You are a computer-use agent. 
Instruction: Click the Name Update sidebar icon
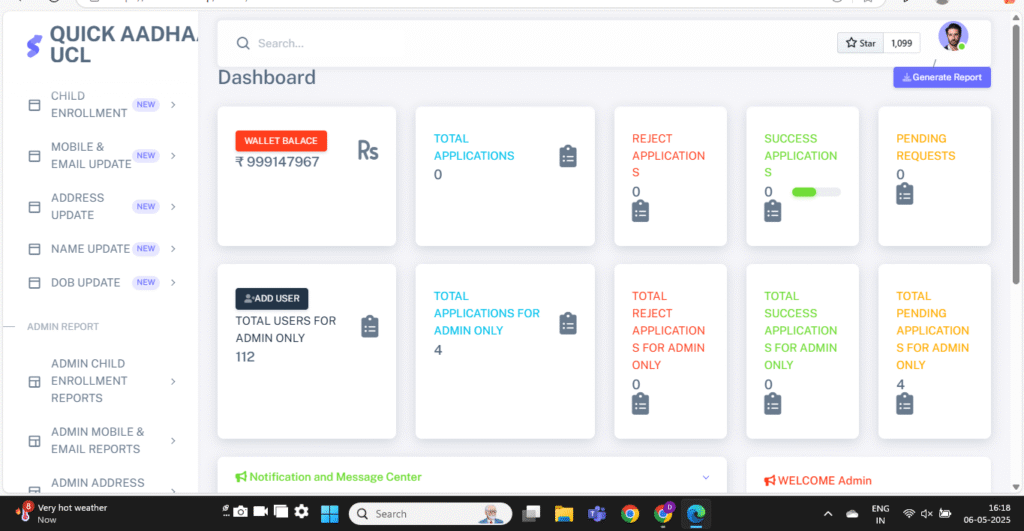coord(35,249)
